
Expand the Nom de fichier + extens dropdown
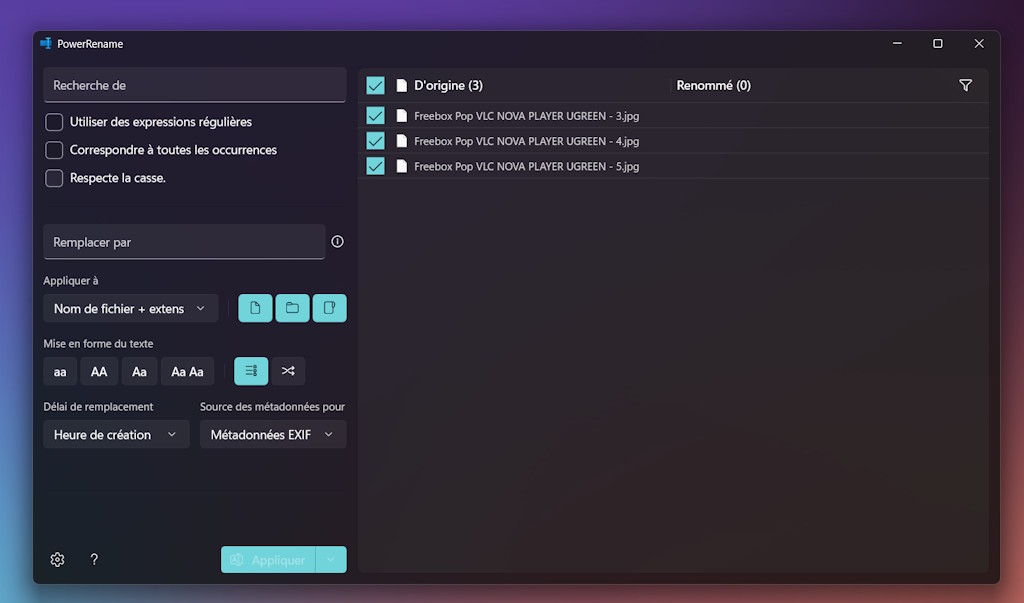coord(130,309)
